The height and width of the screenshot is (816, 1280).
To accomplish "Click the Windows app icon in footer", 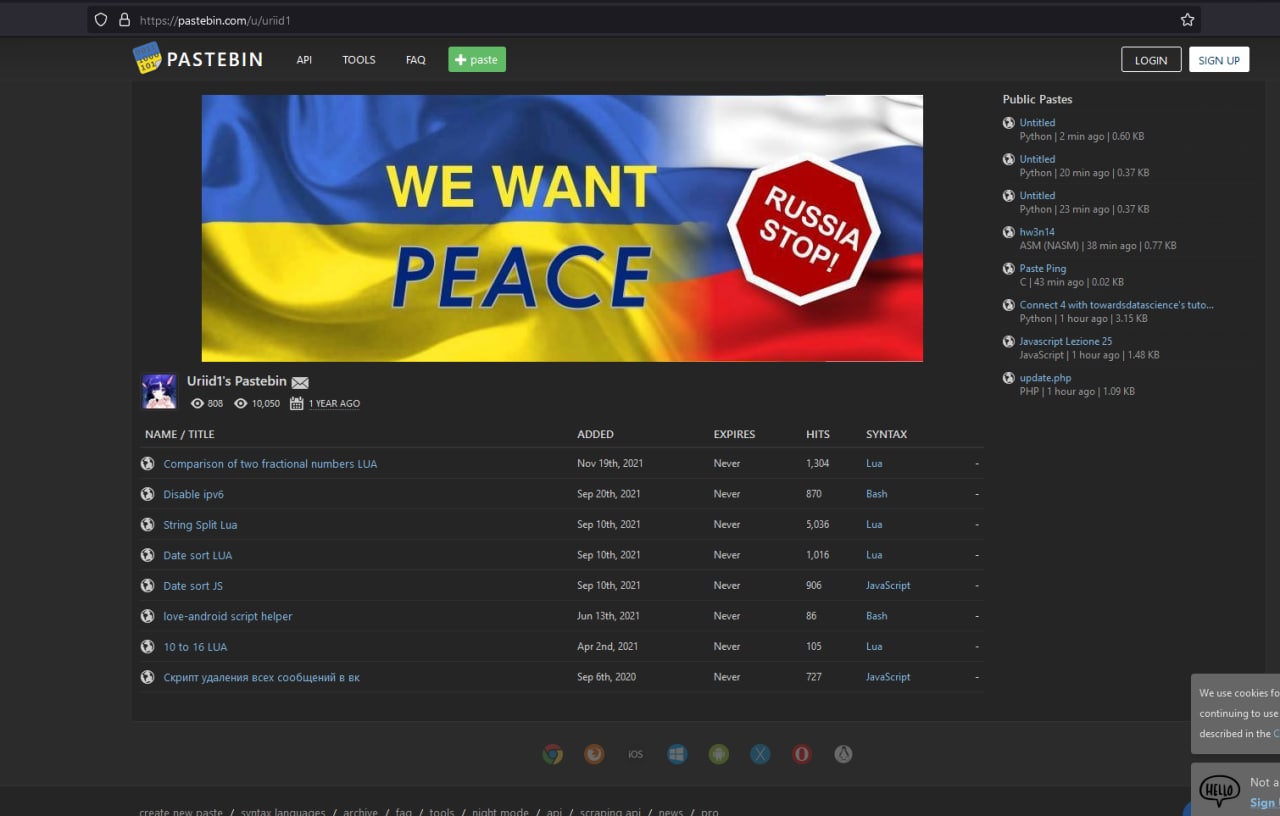I will [677, 754].
